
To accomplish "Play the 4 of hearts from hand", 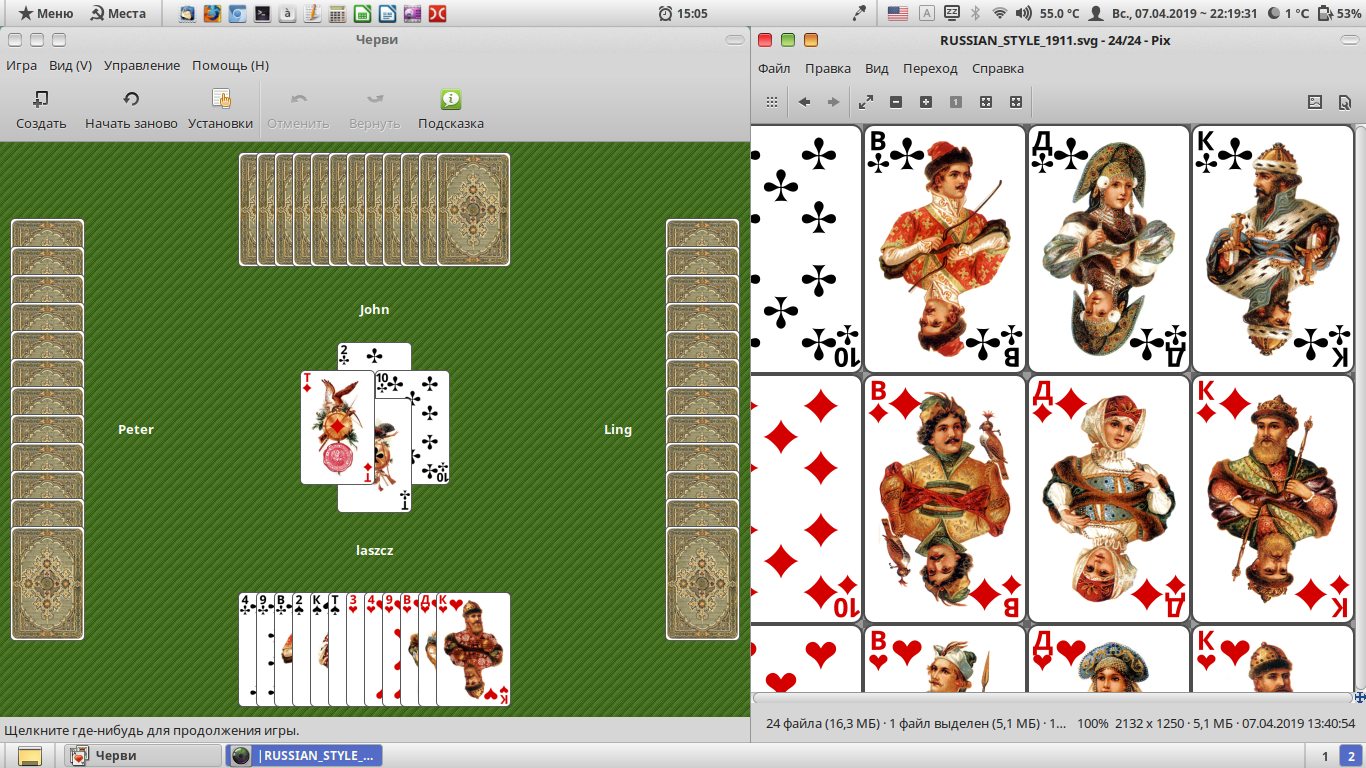I will 373,649.
